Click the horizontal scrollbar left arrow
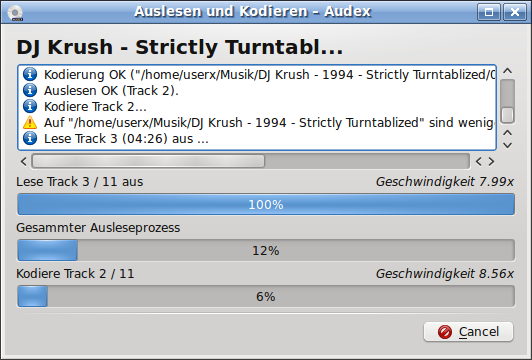532x360 pixels. (24, 162)
